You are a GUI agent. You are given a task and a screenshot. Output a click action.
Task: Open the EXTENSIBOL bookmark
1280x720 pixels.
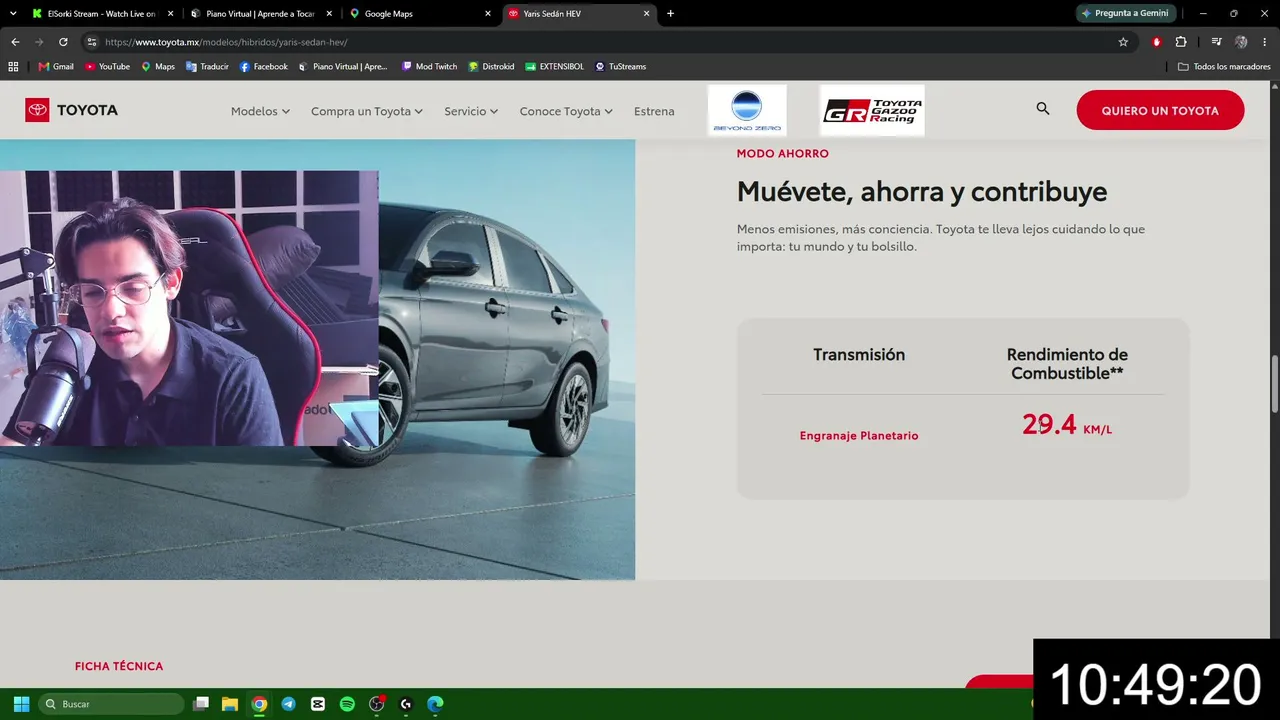(x=554, y=67)
